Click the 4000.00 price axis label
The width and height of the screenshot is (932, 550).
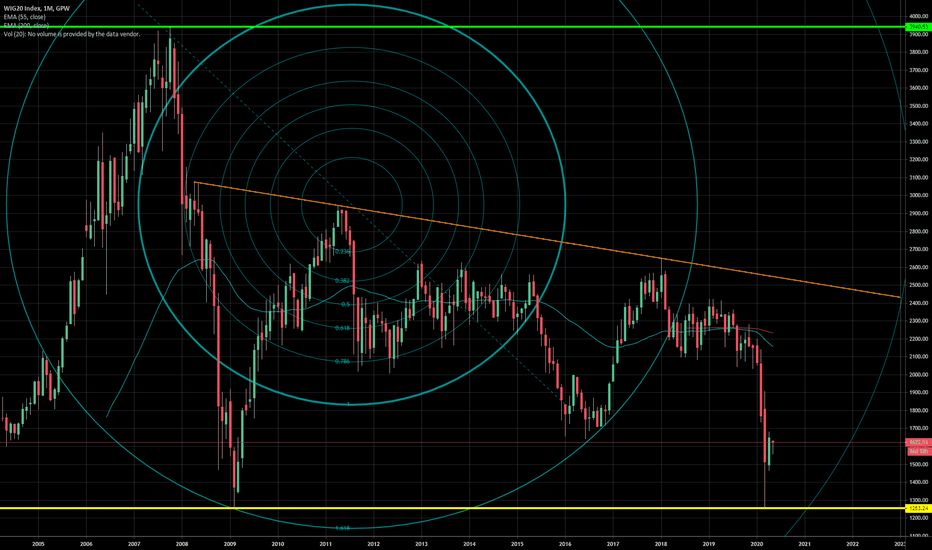(x=918, y=16)
